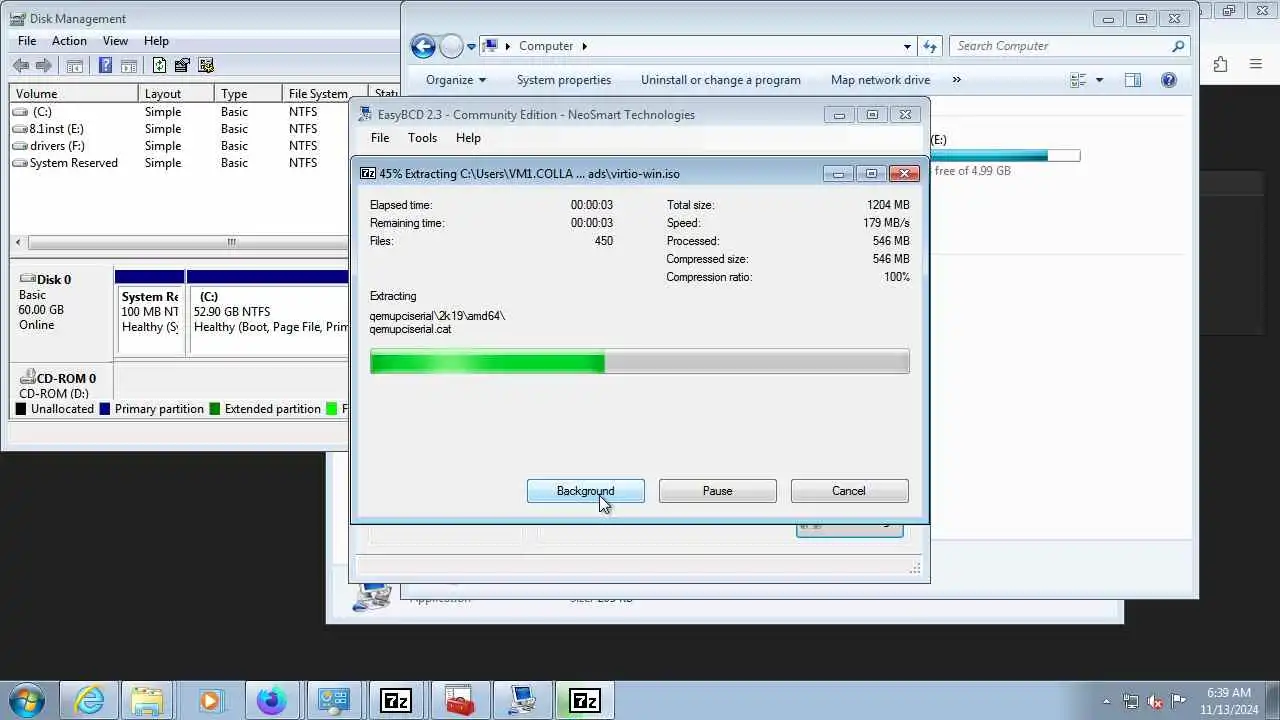Open the Firefox hamburger menu icon

(1255, 64)
